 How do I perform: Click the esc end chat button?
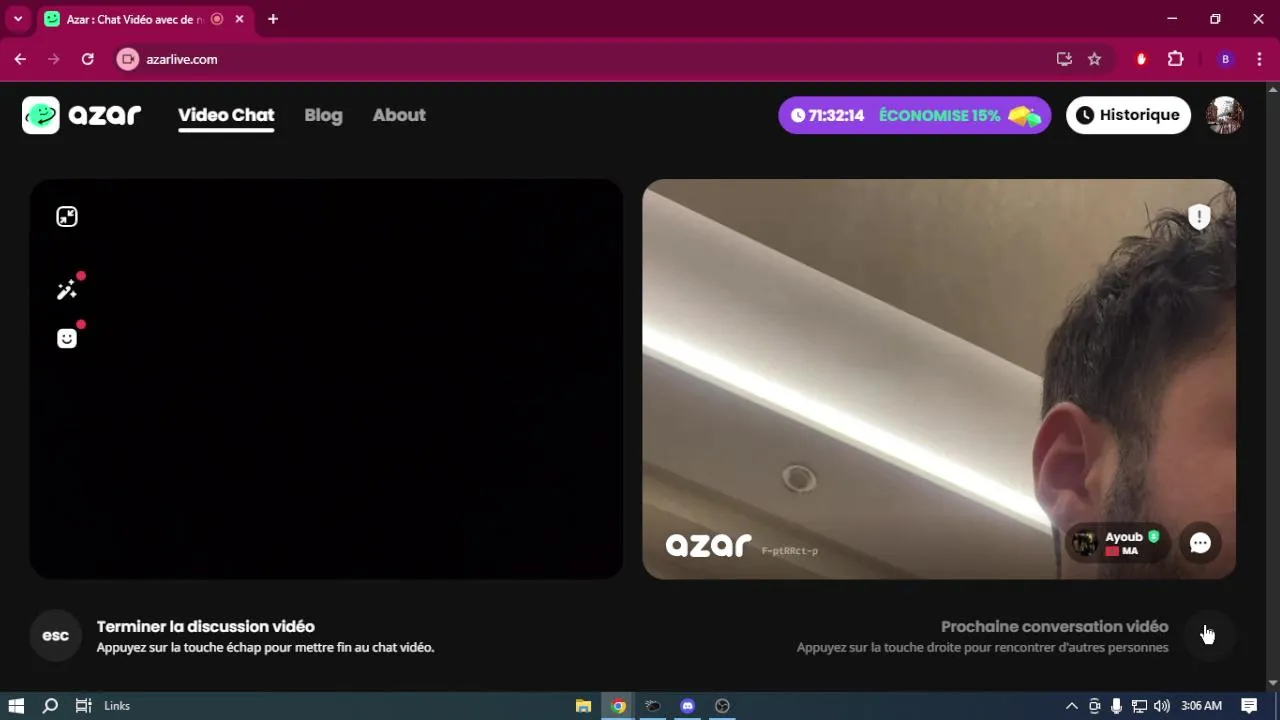(55, 636)
